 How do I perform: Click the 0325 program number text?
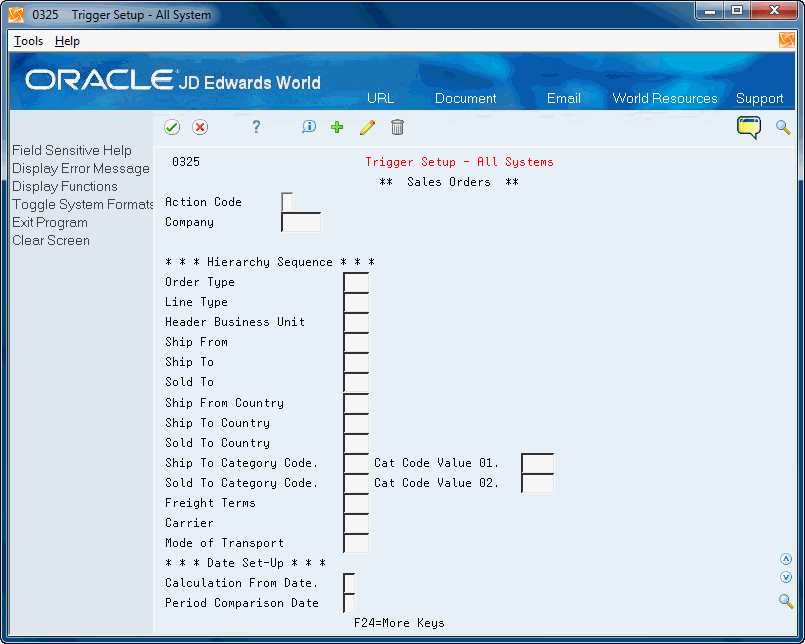pos(186,162)
